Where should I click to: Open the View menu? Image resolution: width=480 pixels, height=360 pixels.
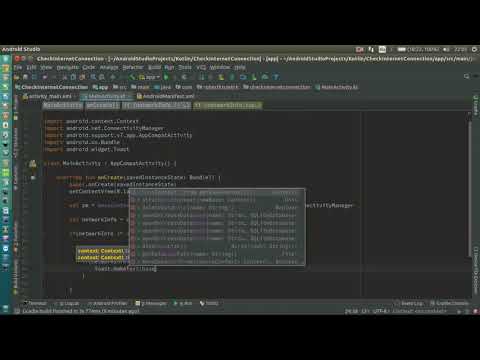click(x=46, y=68)
